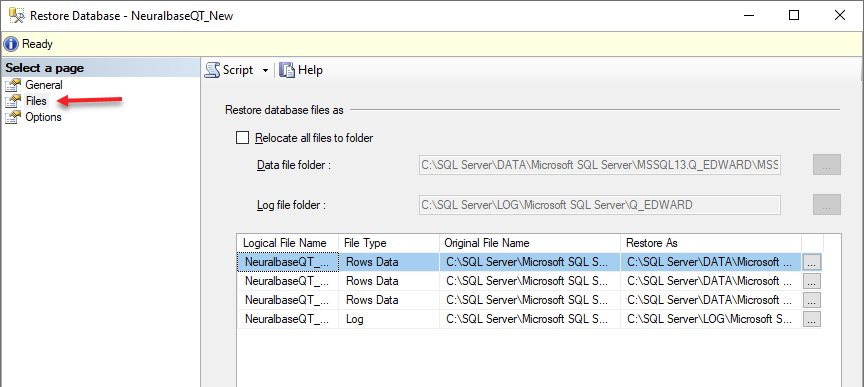
Task: Click the General page icon
Action: coord(13,85)
